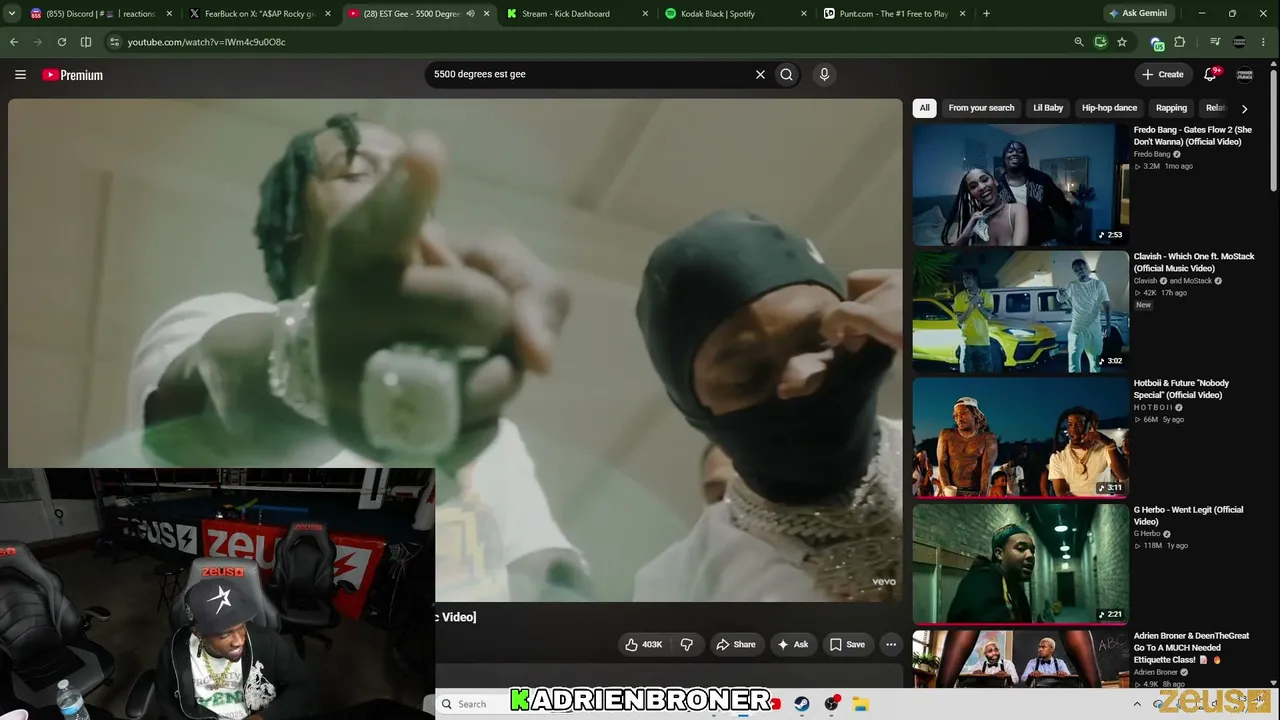Close the Kick Dashboard tab

(x=646, y=14)
